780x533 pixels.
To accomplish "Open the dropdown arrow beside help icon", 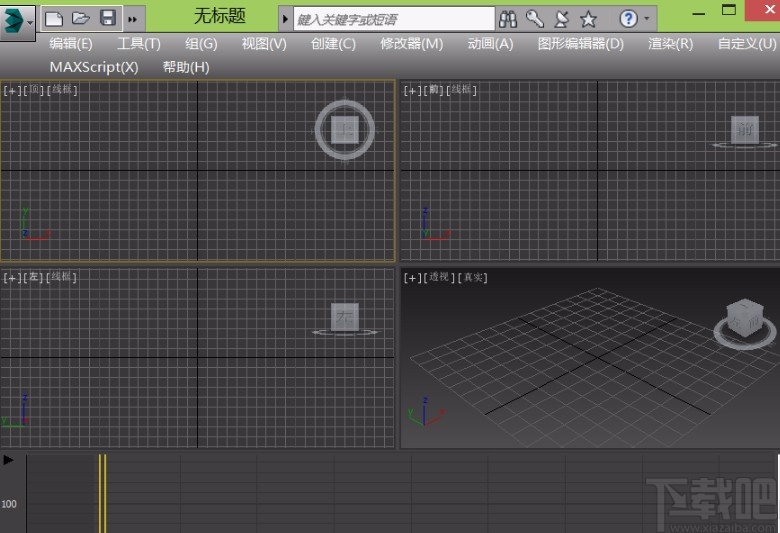I will tap(647, 18).
